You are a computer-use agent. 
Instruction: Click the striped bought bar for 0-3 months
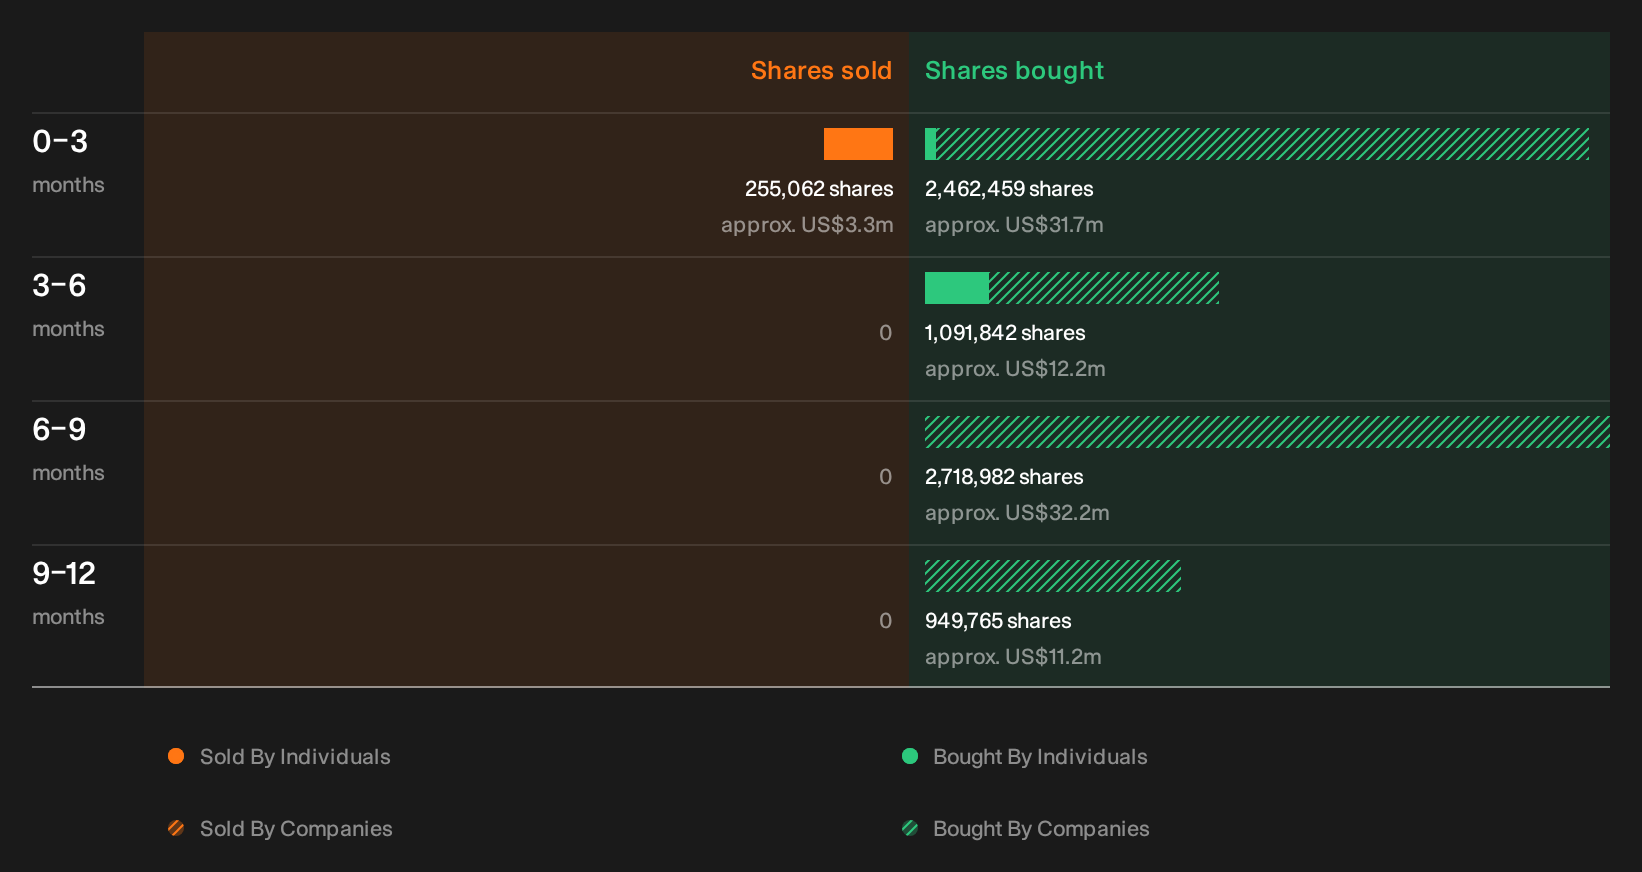click(x=1263, y=144)
